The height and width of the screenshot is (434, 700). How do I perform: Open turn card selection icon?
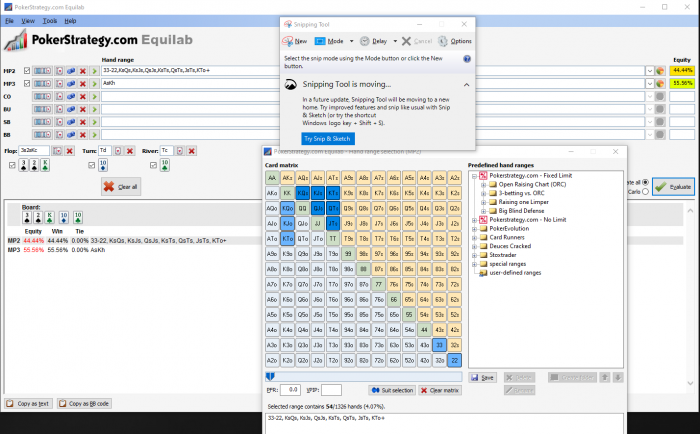pyautogui.click(x=118, y=151)
